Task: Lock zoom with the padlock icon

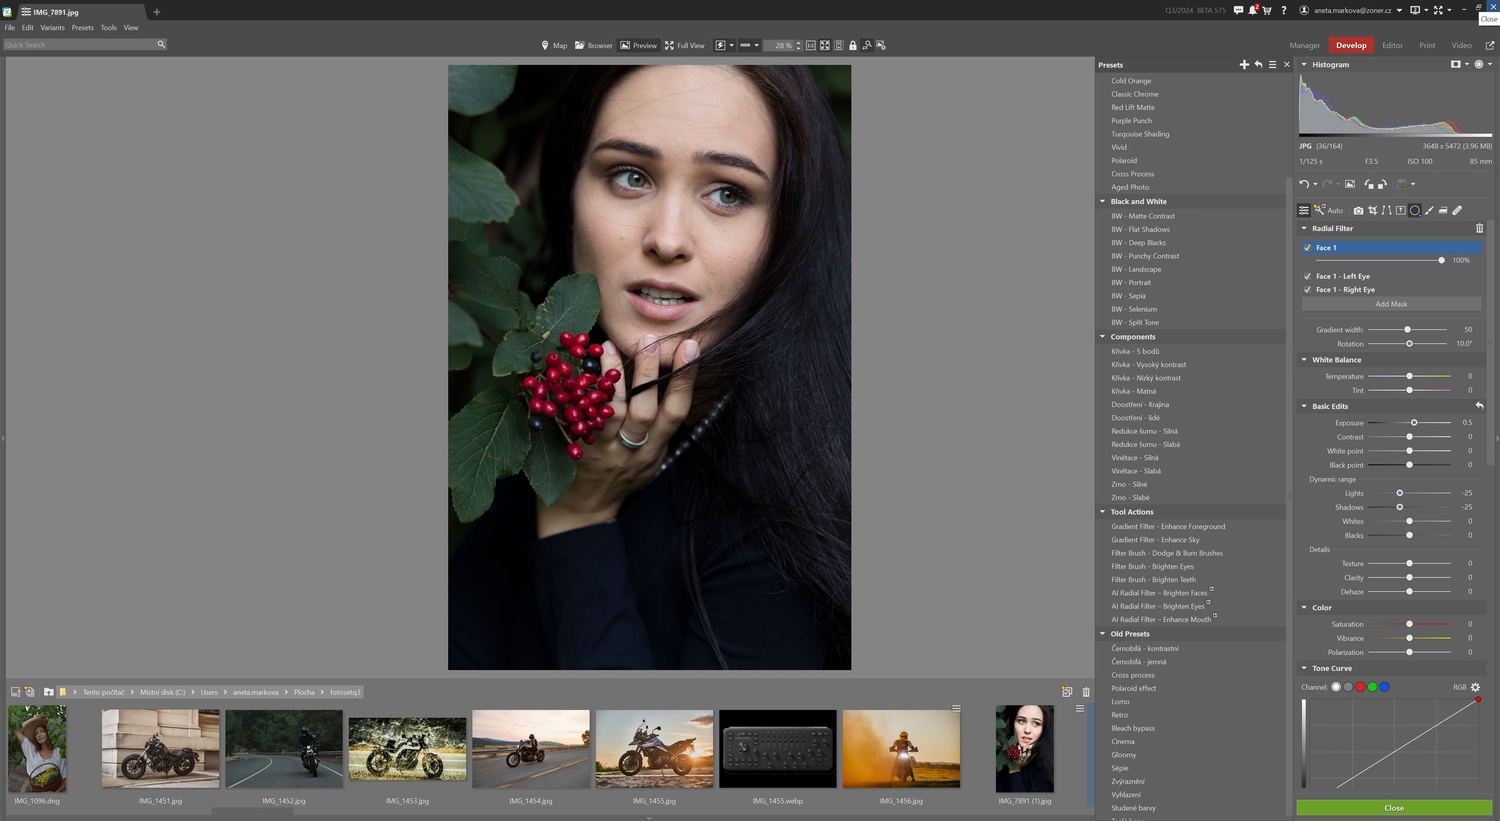Action: 852,45
